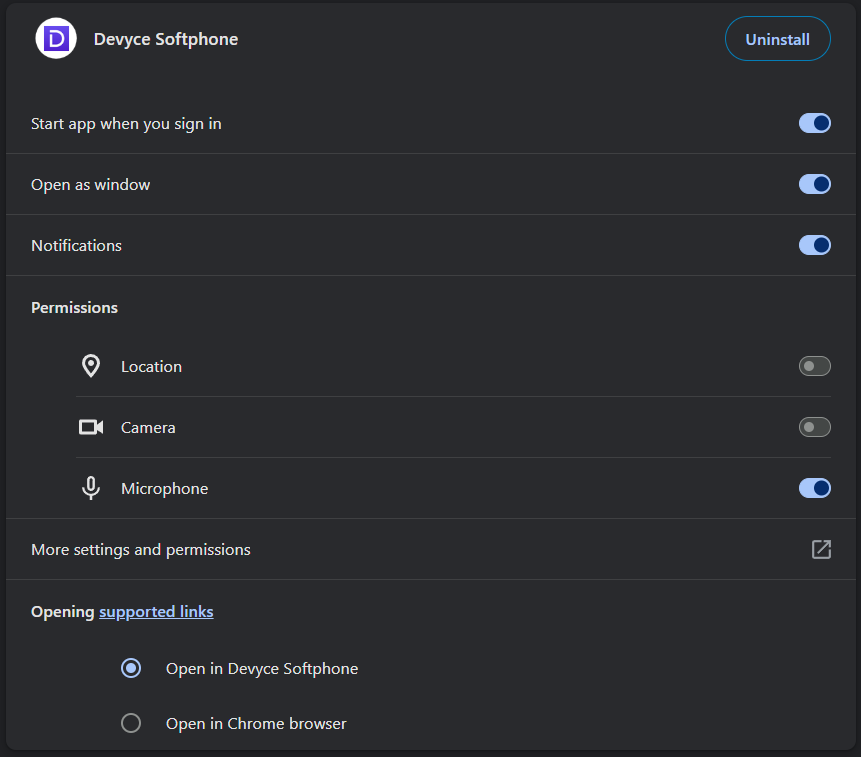Click the Microphone icon in Permissions
The image size is (861, 757).
point(91,488)
